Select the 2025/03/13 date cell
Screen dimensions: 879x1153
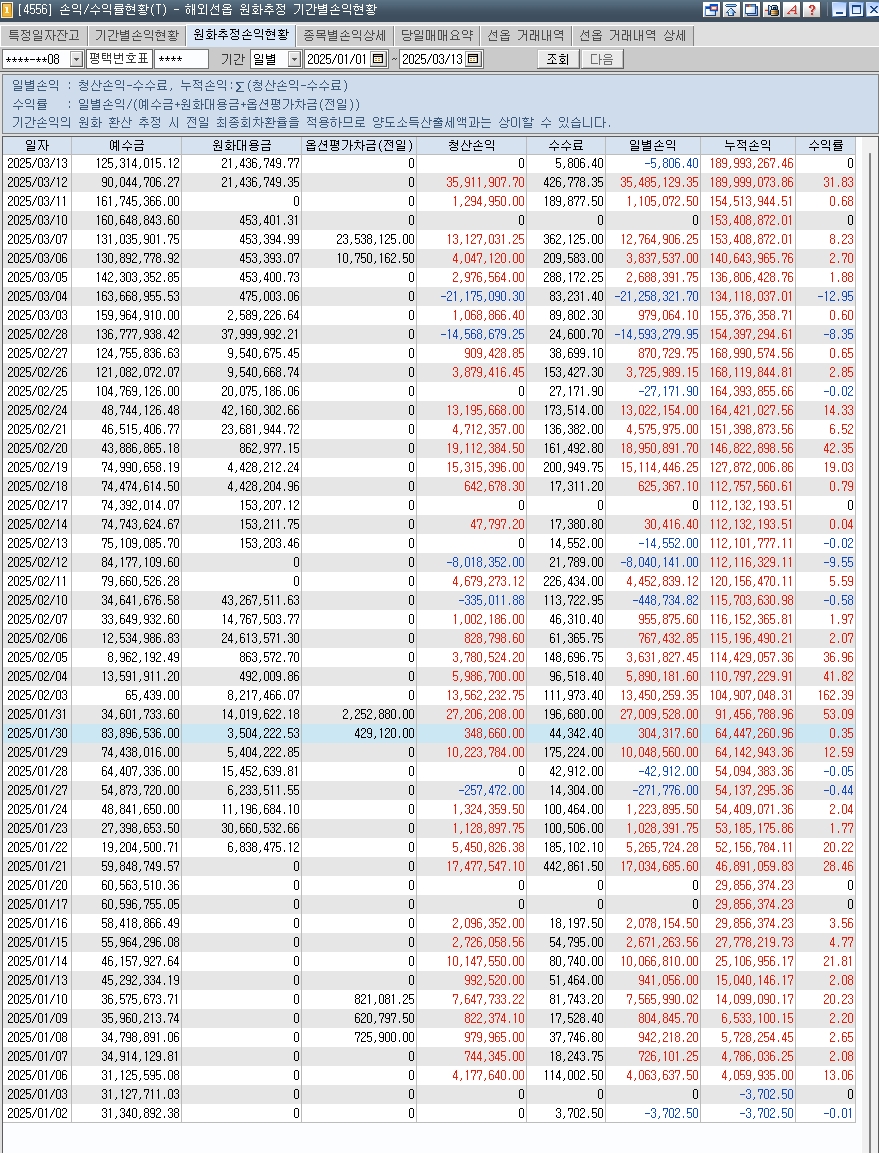[x=37, y=163]
